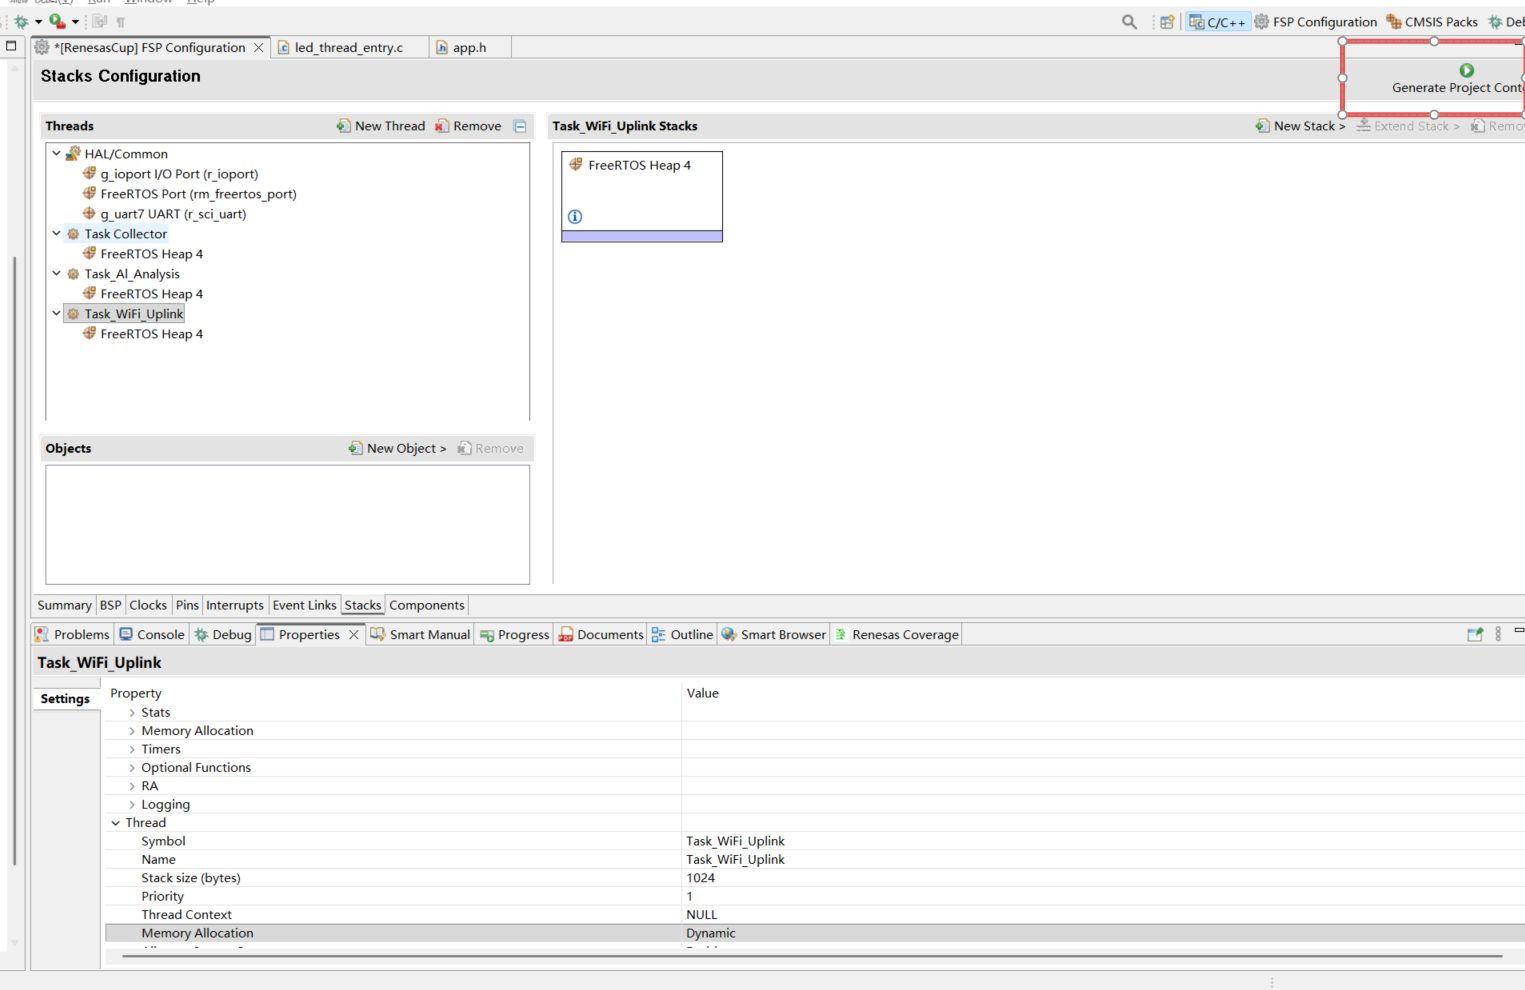
Task: Open the Documents view tab
Action: [x=601, y=635]
